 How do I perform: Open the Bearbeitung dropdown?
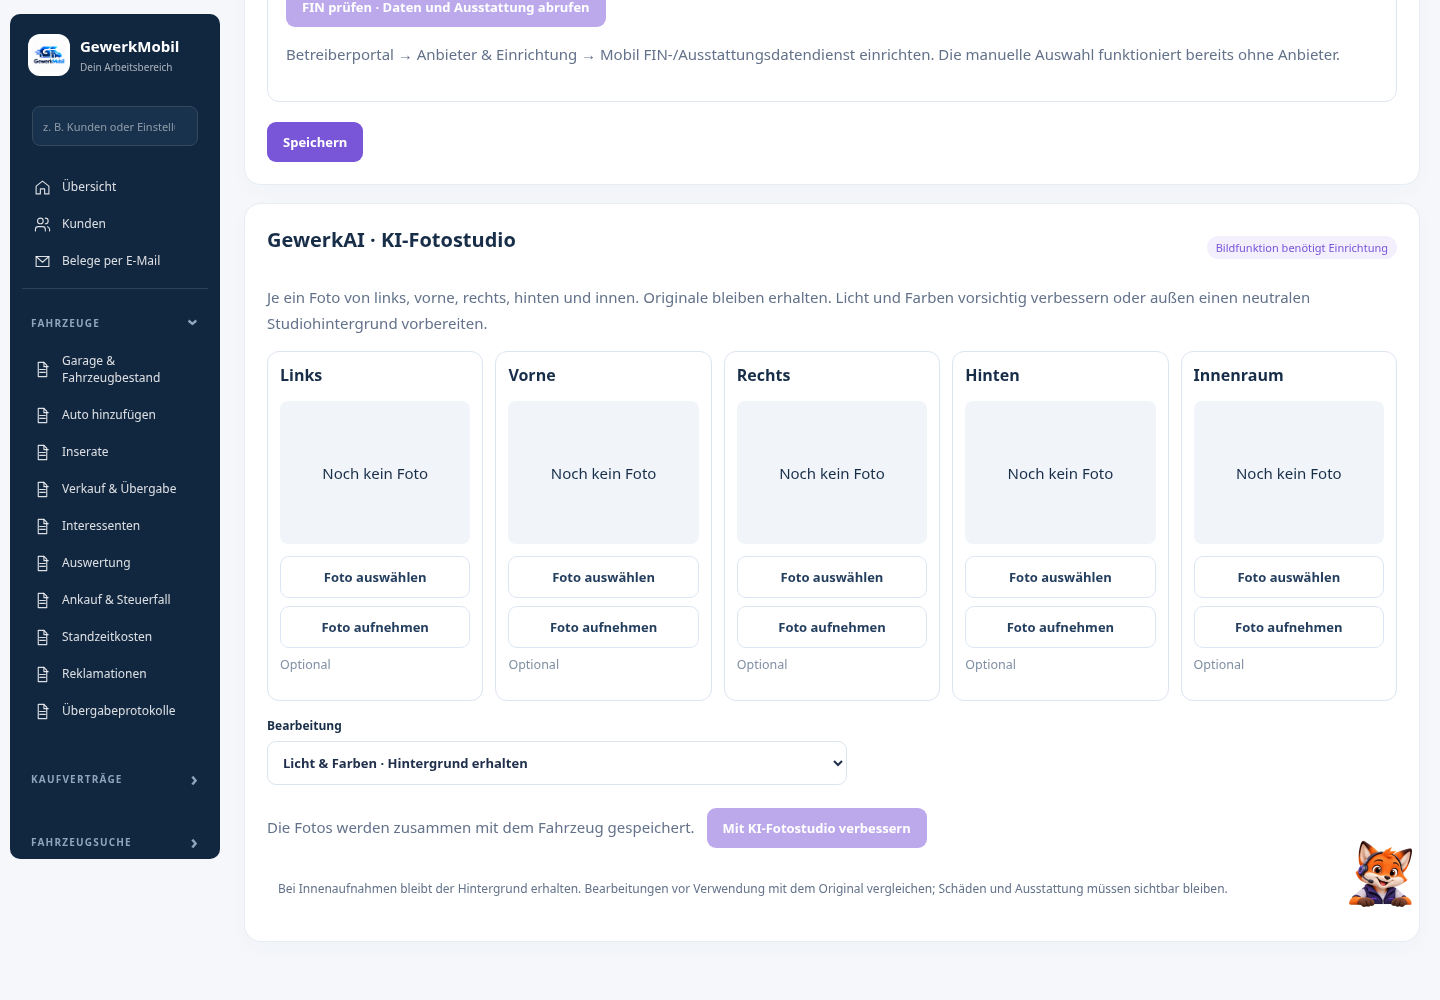tap(557, 763)
